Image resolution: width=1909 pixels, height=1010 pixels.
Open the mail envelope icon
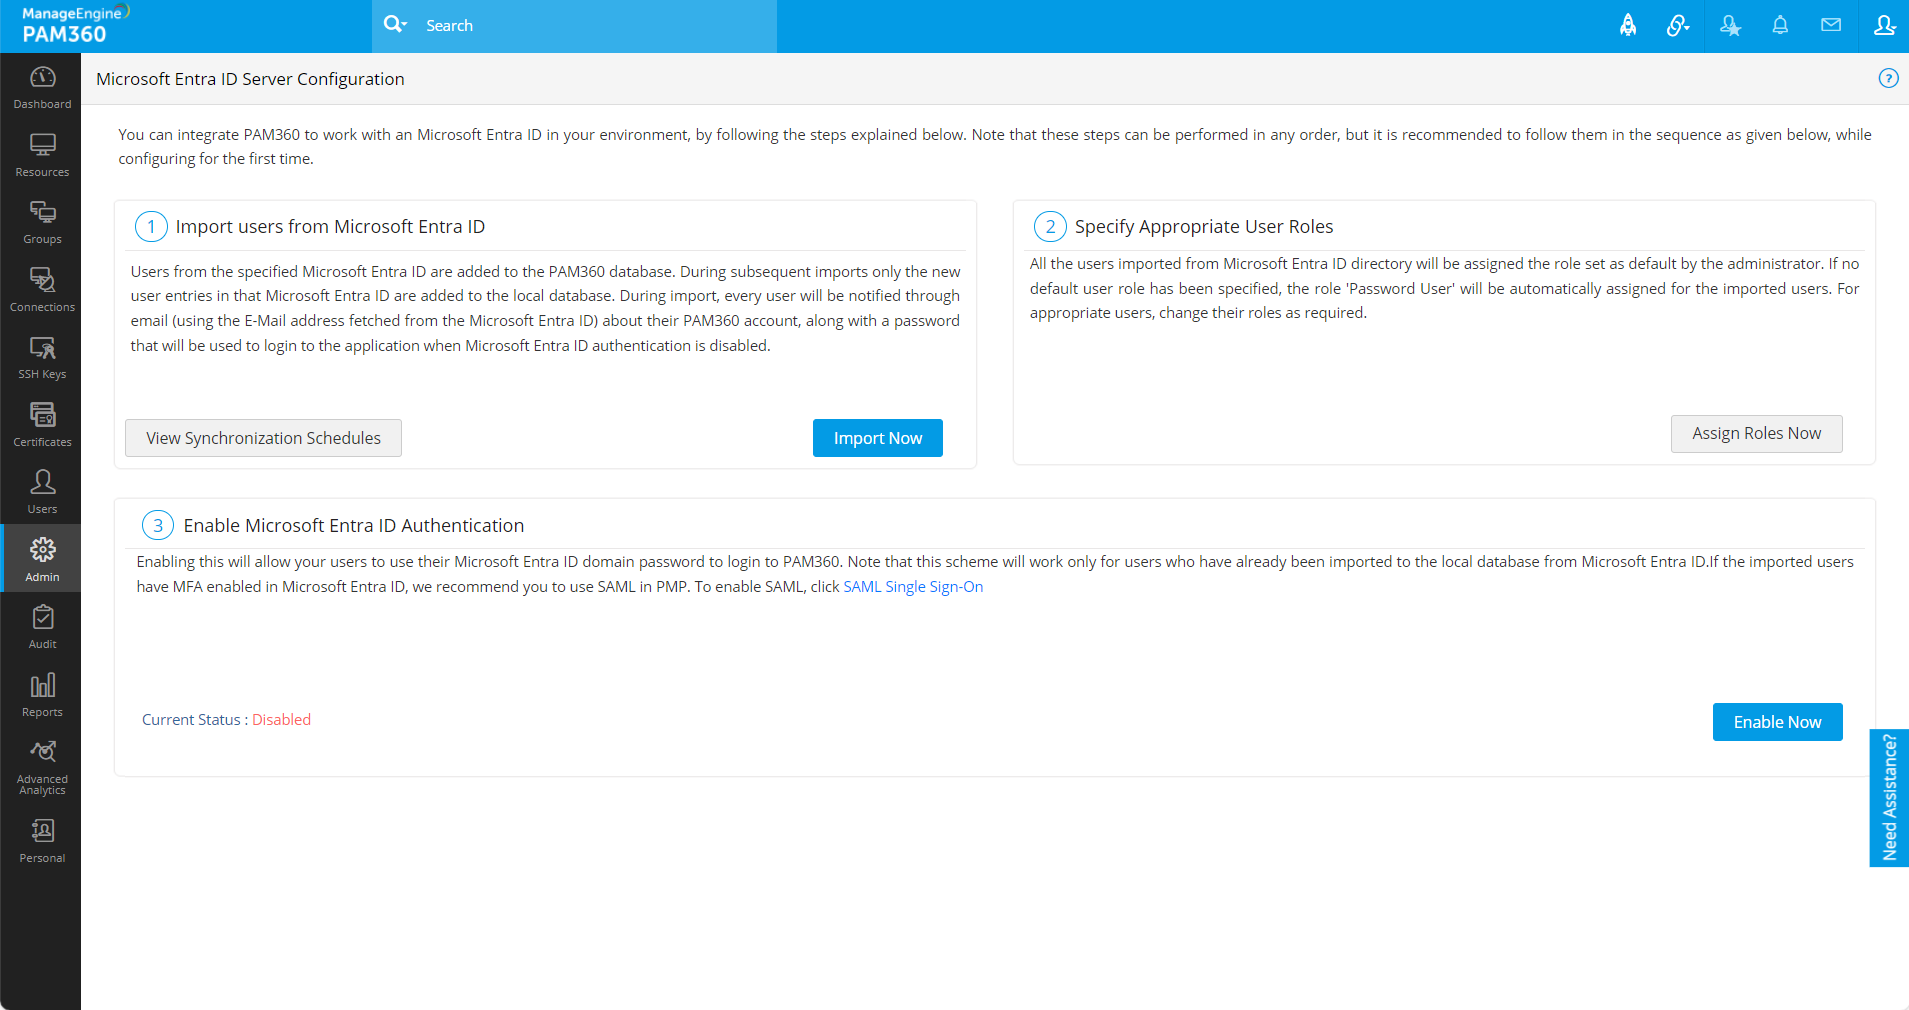pos(1831,26)
